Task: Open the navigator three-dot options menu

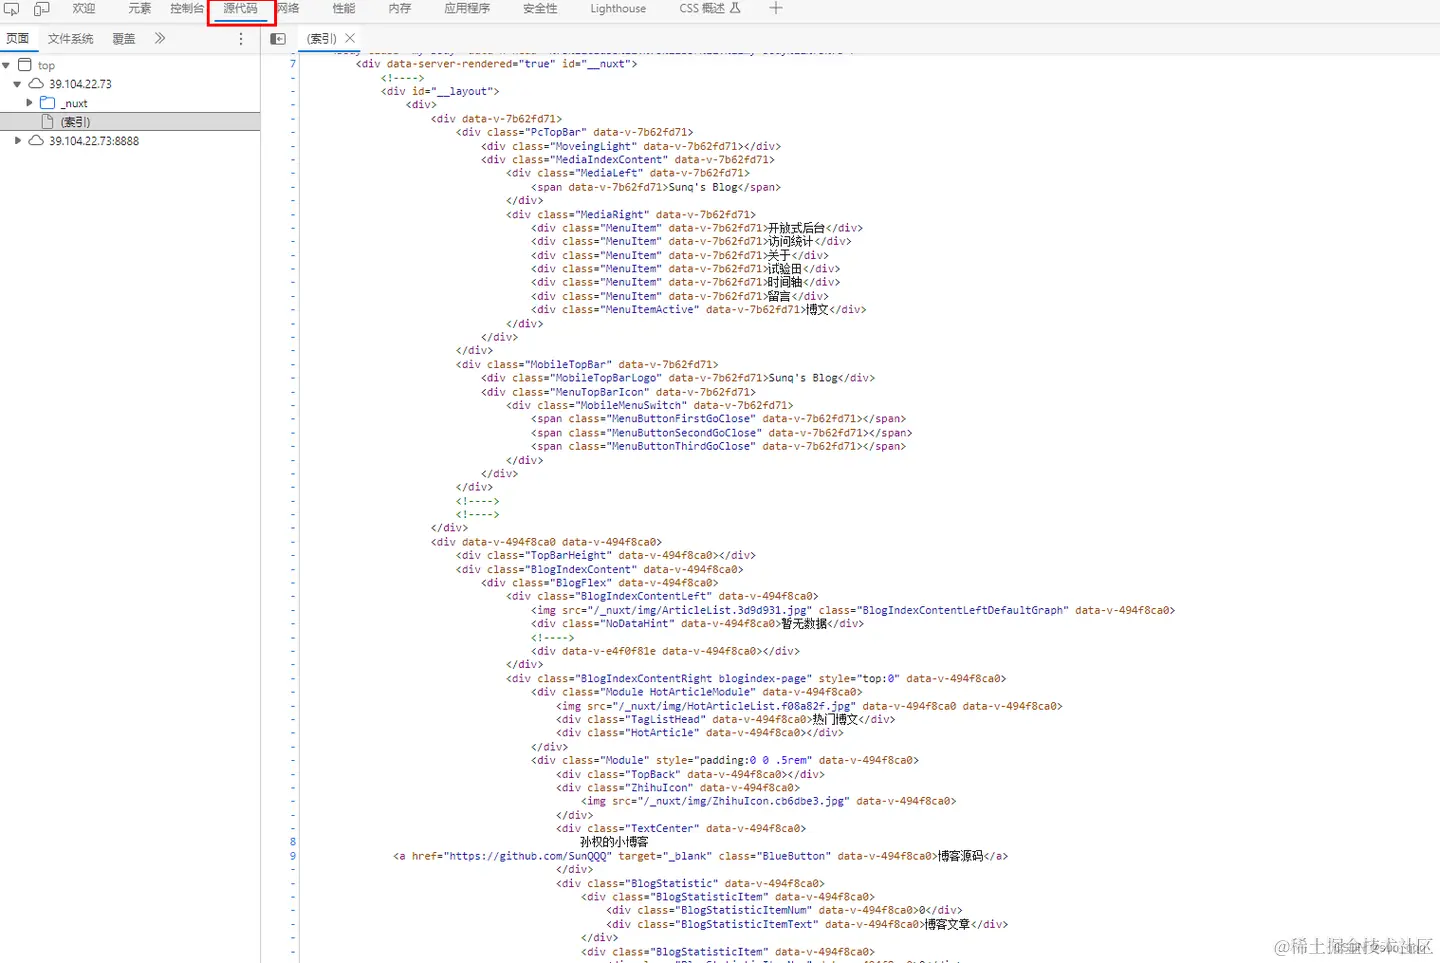Action: point(241,39)
